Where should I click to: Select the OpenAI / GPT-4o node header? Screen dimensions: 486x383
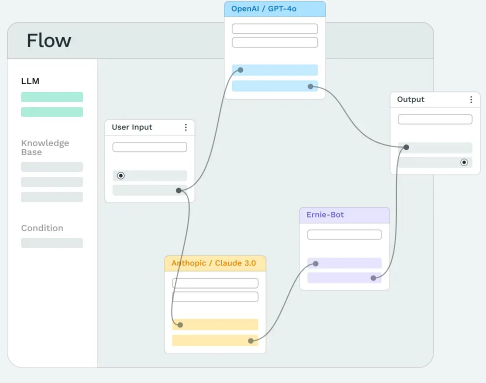coord(275,9)
